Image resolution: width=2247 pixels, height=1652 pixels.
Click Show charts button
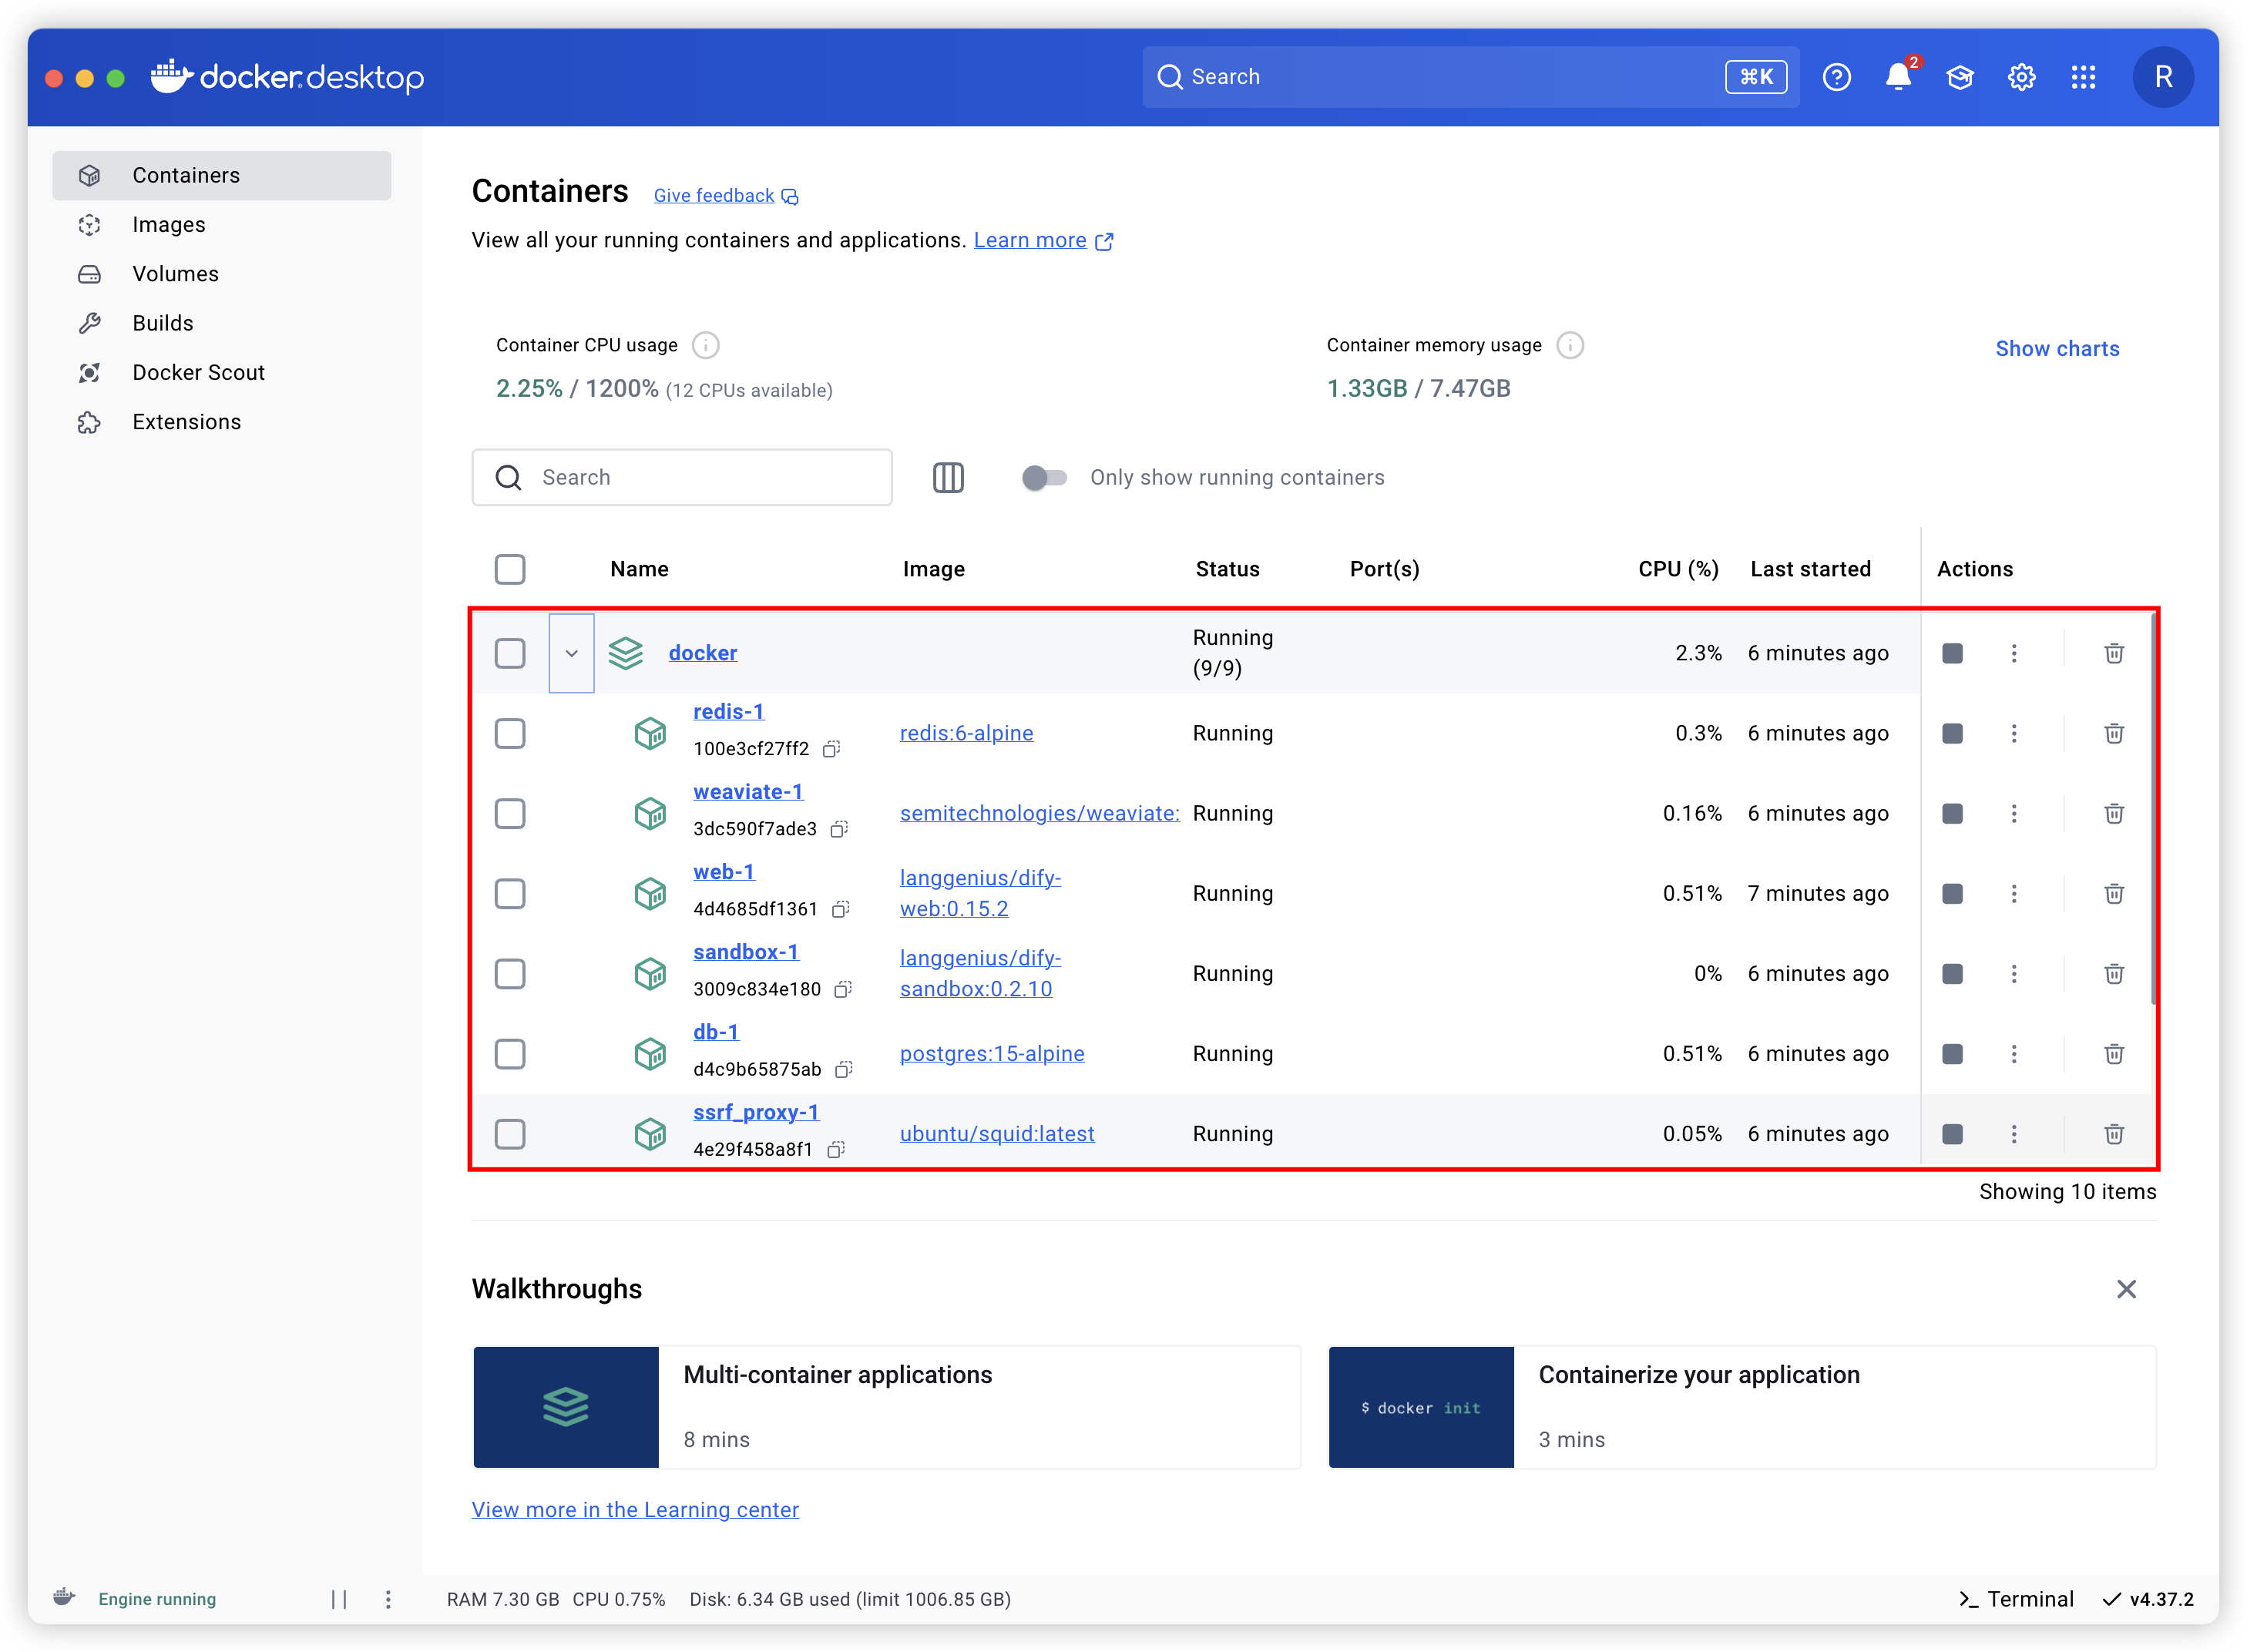click(x=2062, y=348)
